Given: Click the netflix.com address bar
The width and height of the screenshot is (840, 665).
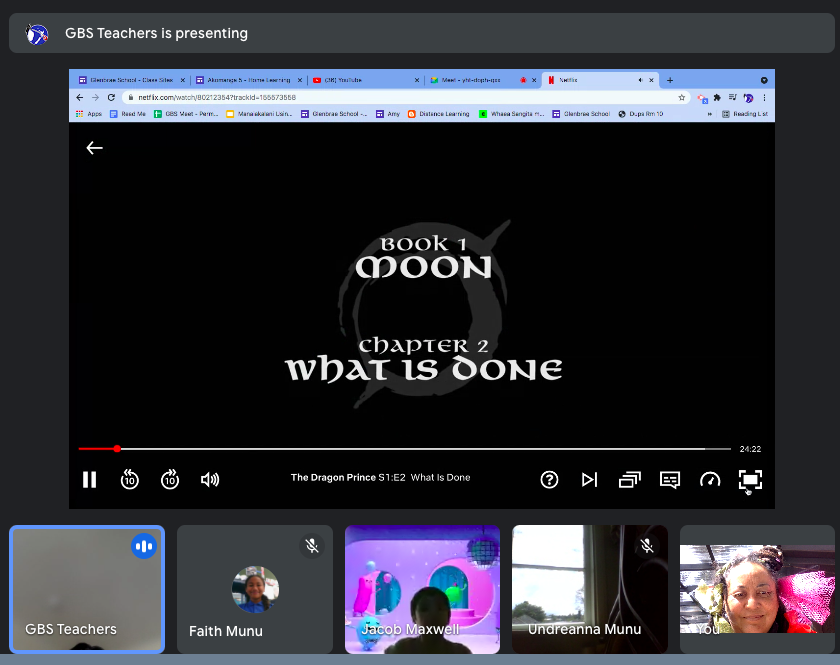Looking at the screenshot, I should [x=406, y=98].
